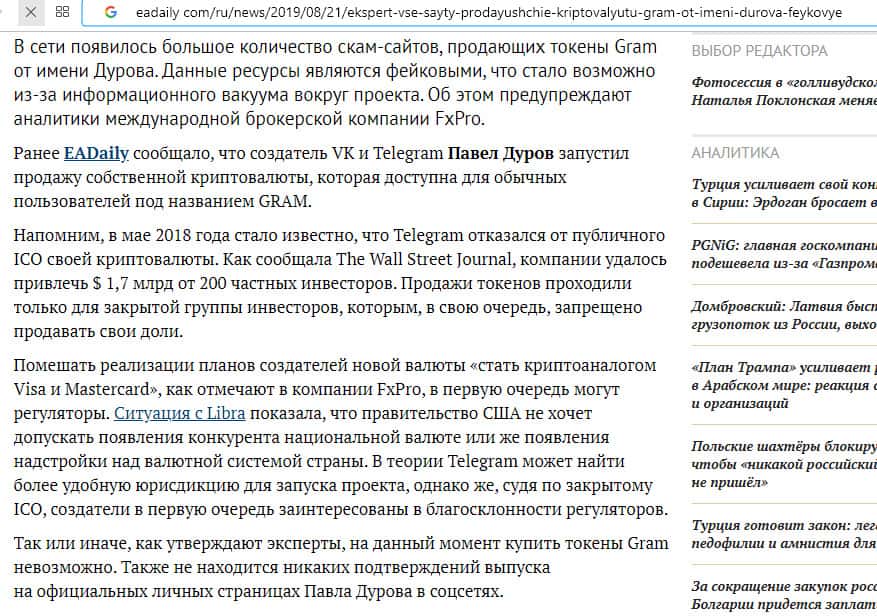Open 'PGNiG: главная госкомпания' analytics article
877x616 pixels.
click(x=784, y=254)
